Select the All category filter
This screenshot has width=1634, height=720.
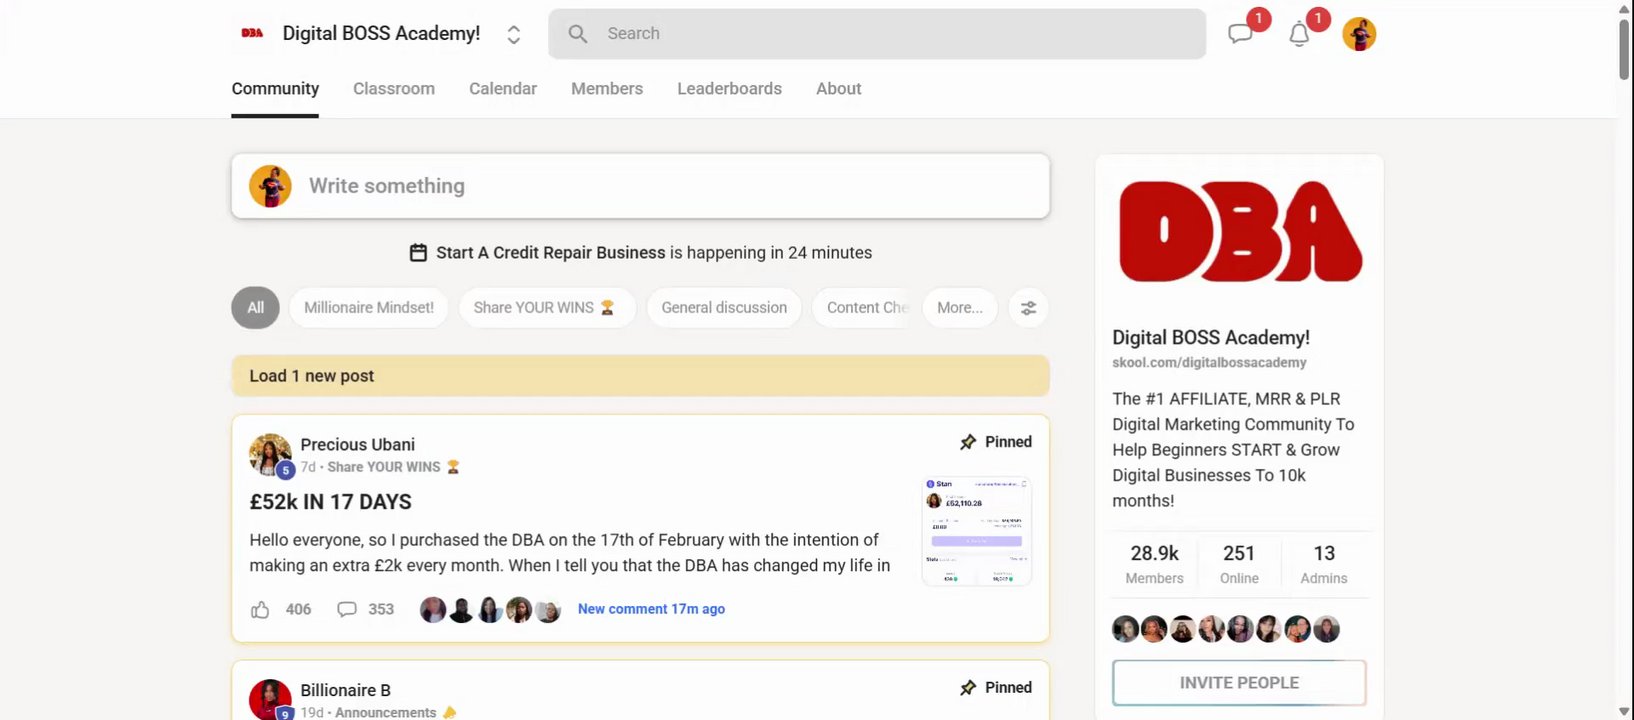click(x=255, y=308)
